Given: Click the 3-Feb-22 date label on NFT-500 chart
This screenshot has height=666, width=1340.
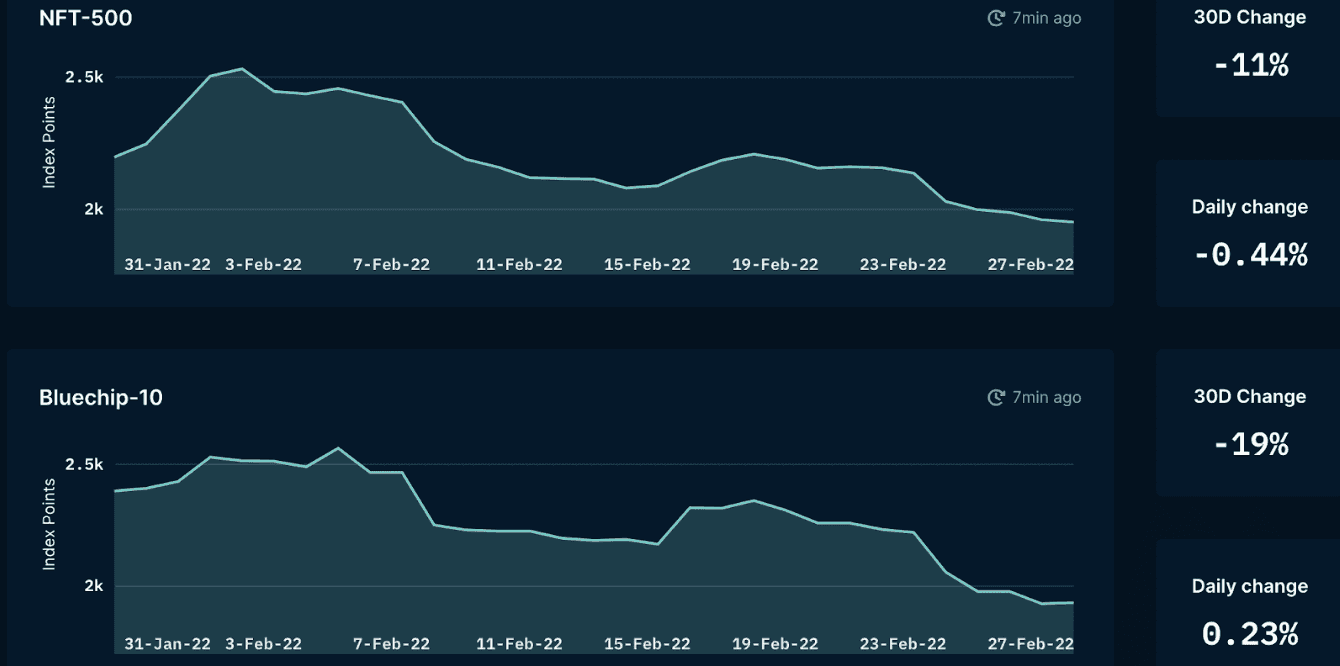Looking at the screenshot, I should pyautogui.click(x=263, y=265).
